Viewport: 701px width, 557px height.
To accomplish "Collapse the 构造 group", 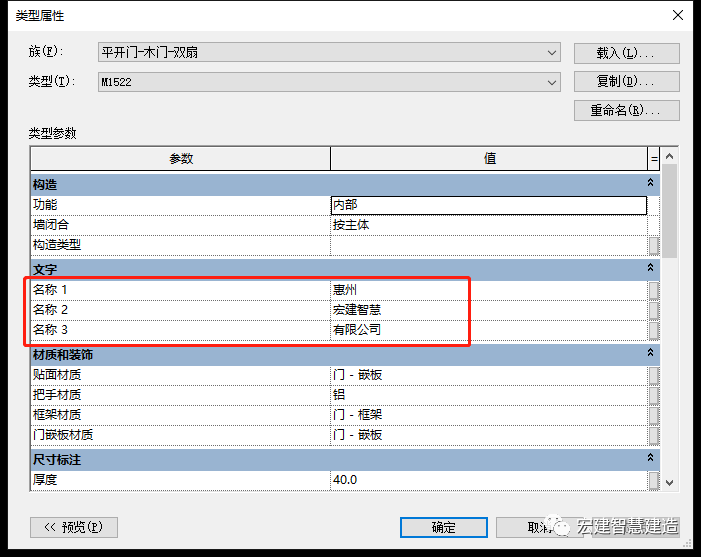I will (650, 182).
